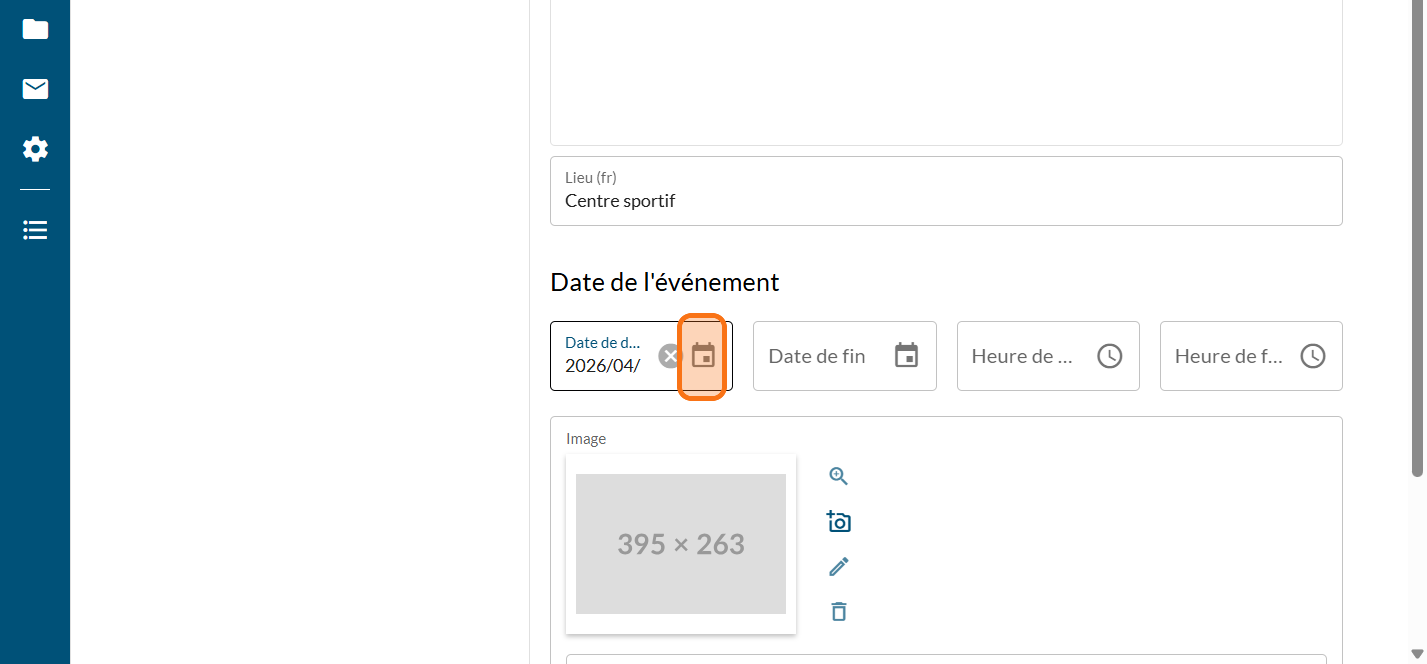Open the start time clock picker
Image resolution: width=1427 pixels, height=664 pixels.
pos(1109,356)
